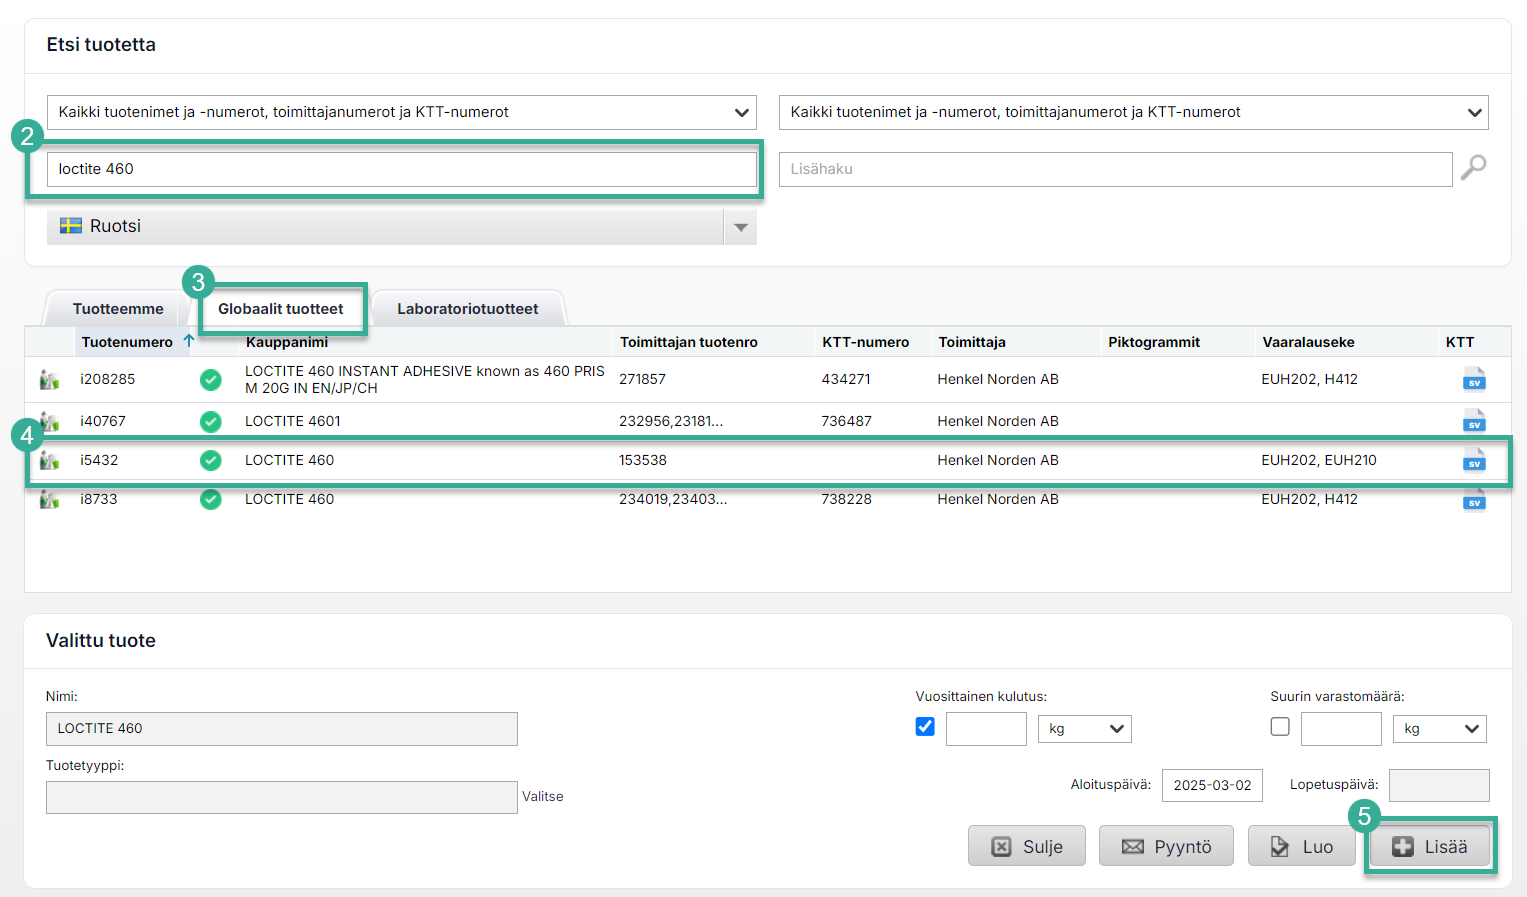Switch to the Globaalit tuotteet tab
The image size is (1527, 897).
[x=281, y=309]
